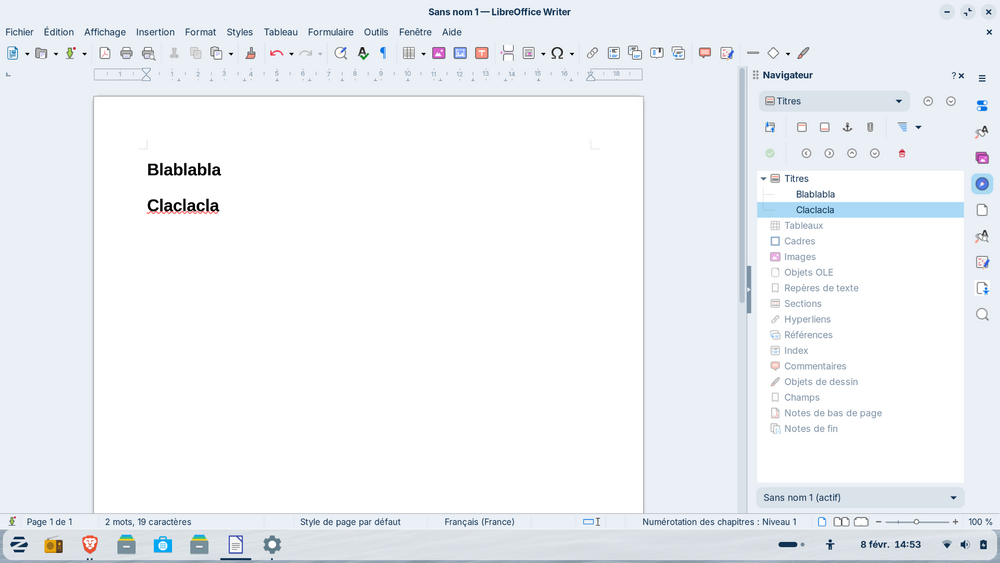Click the Insert Hyperlink chain icon

click(x=592, y=53)
